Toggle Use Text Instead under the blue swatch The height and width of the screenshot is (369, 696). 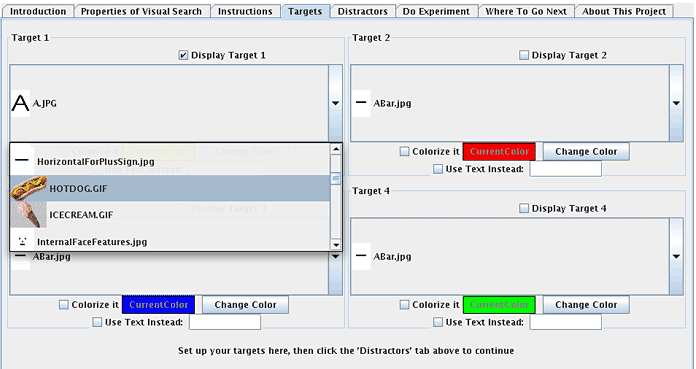(x=97, y=322)
